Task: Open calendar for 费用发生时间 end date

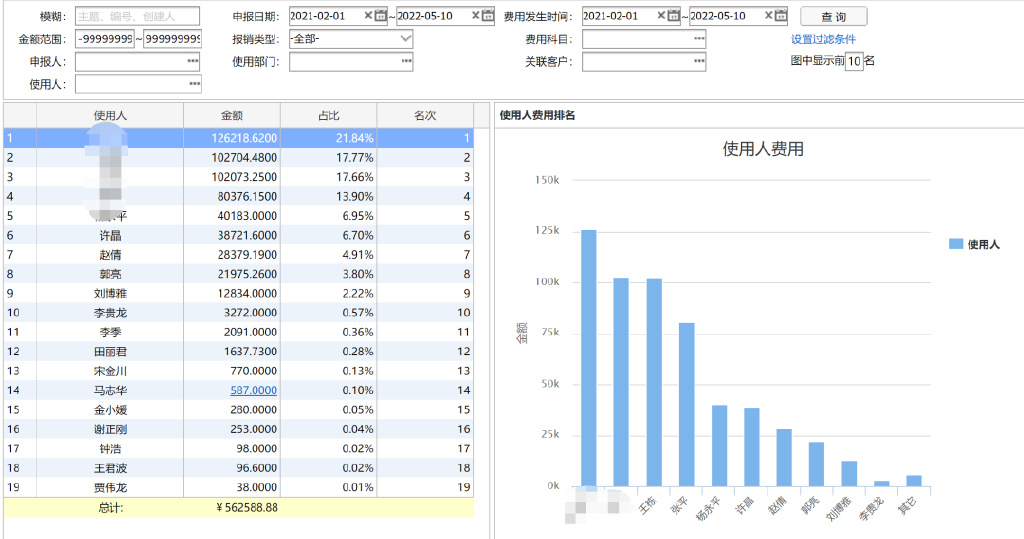Action: click(x=780, y=16)
